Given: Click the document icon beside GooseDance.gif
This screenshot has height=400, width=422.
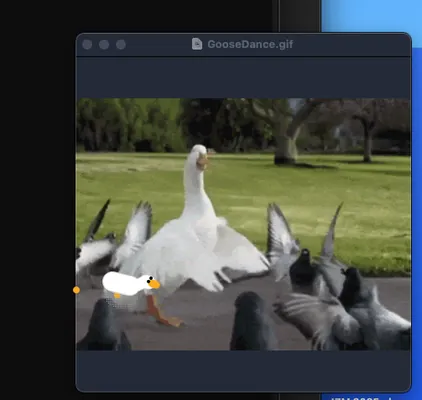Looking at the screenshot, I should point(197,44).
